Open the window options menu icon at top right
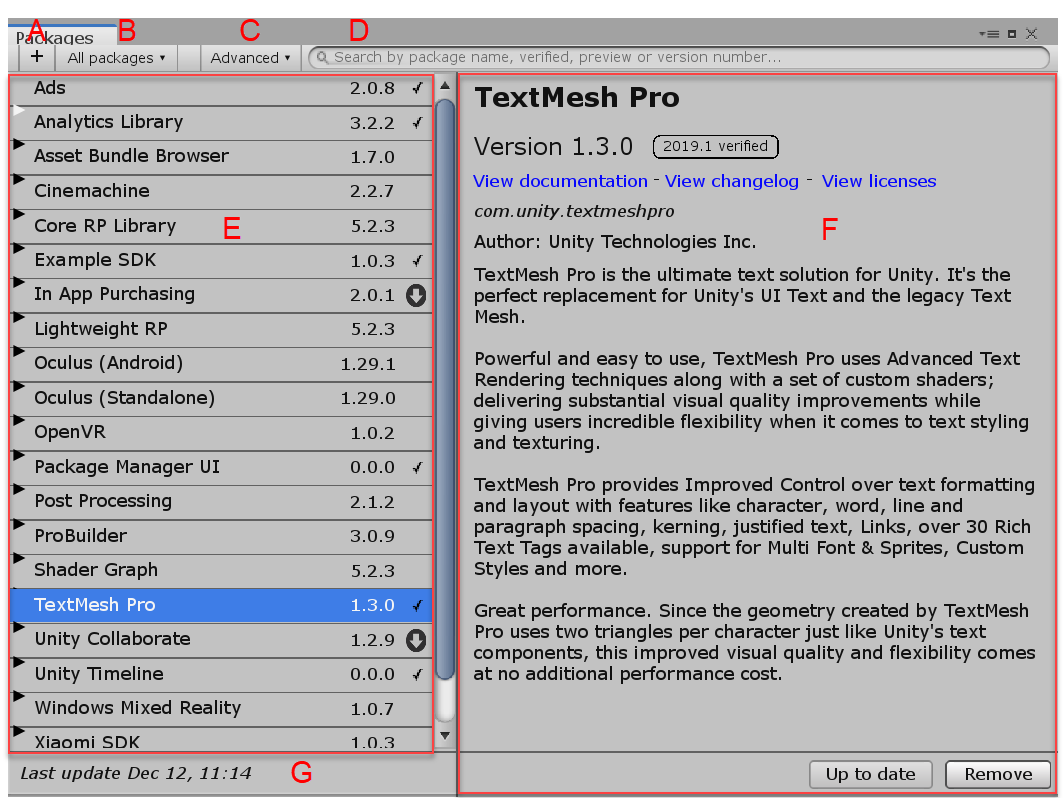 pos(988,34)
